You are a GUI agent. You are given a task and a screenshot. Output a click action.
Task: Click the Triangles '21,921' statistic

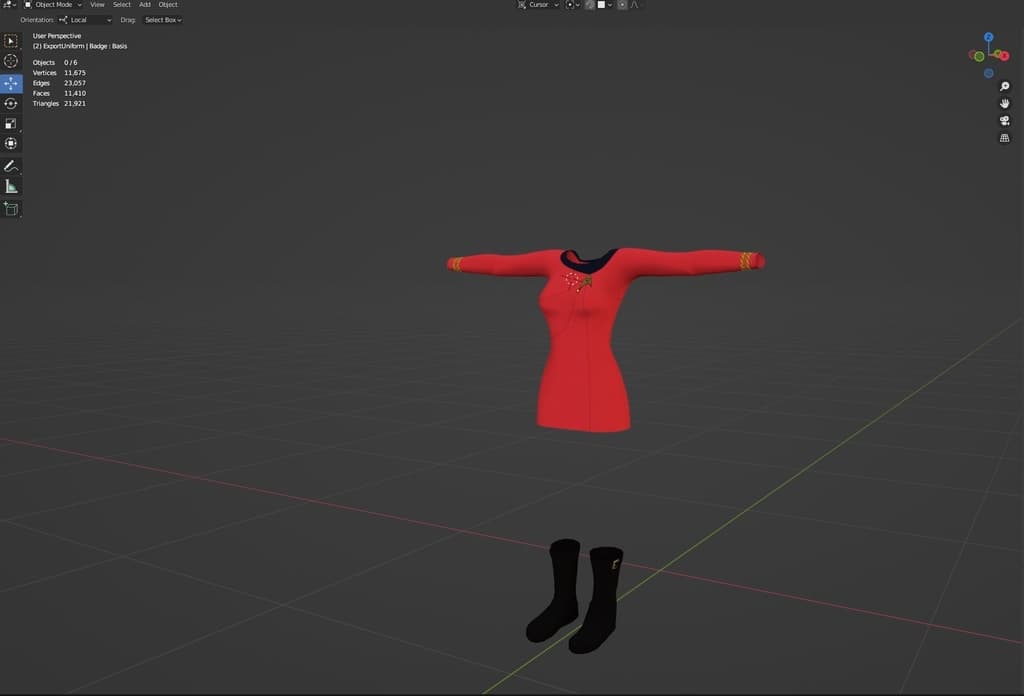(x=74, y=104)
